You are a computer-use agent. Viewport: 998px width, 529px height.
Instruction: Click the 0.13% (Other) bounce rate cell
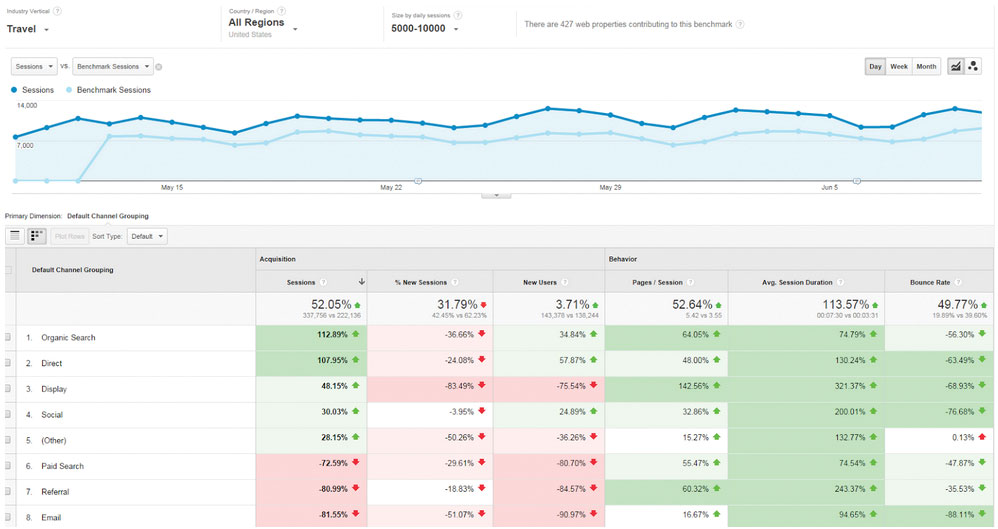click(939, 440)
